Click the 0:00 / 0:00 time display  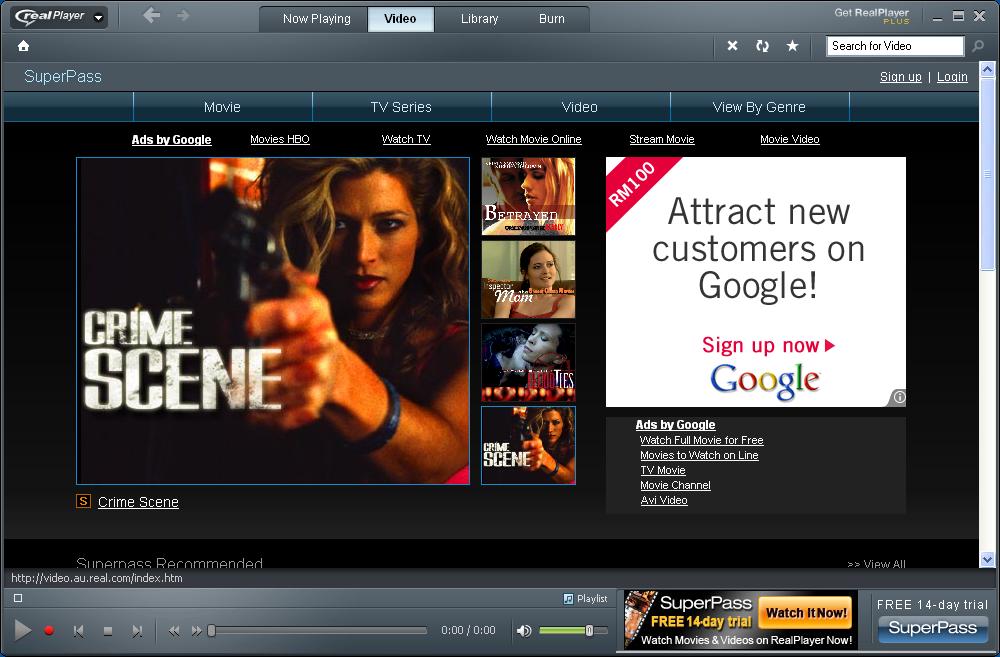tap(468, 630)
